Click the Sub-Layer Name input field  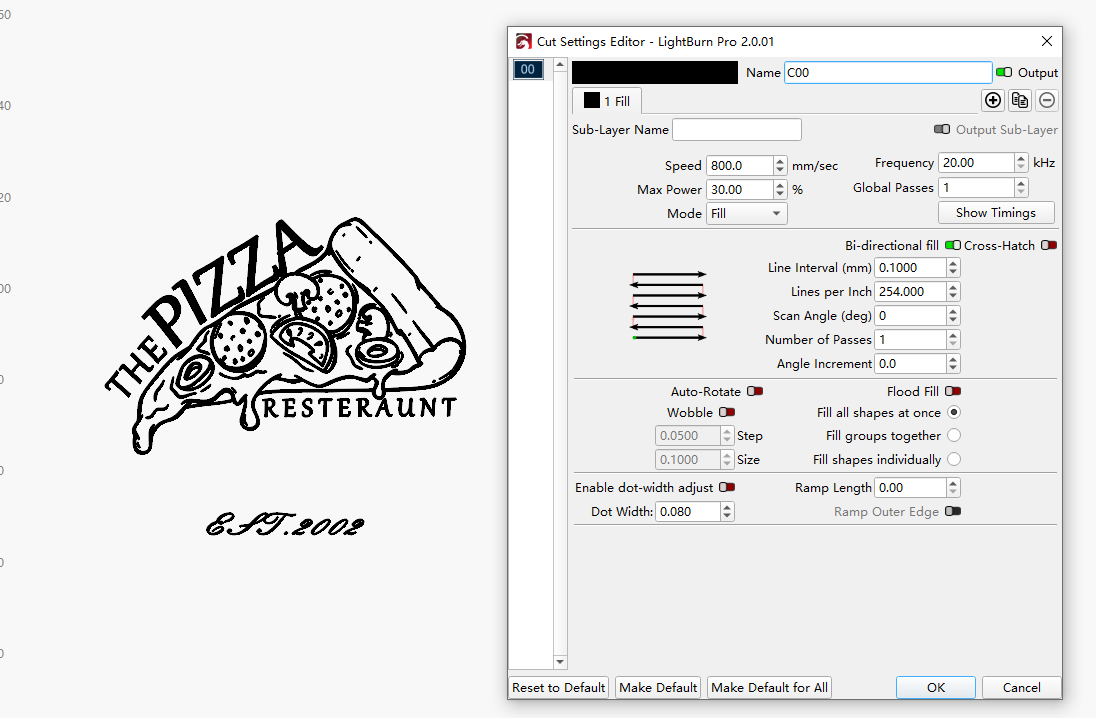click(x=737, y=129)
